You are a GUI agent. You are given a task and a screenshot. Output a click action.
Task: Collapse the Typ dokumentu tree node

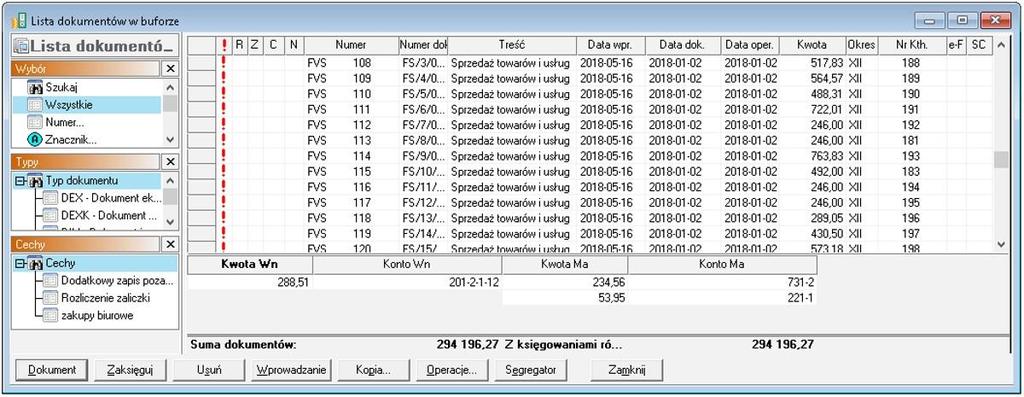(x=19, y=181)
